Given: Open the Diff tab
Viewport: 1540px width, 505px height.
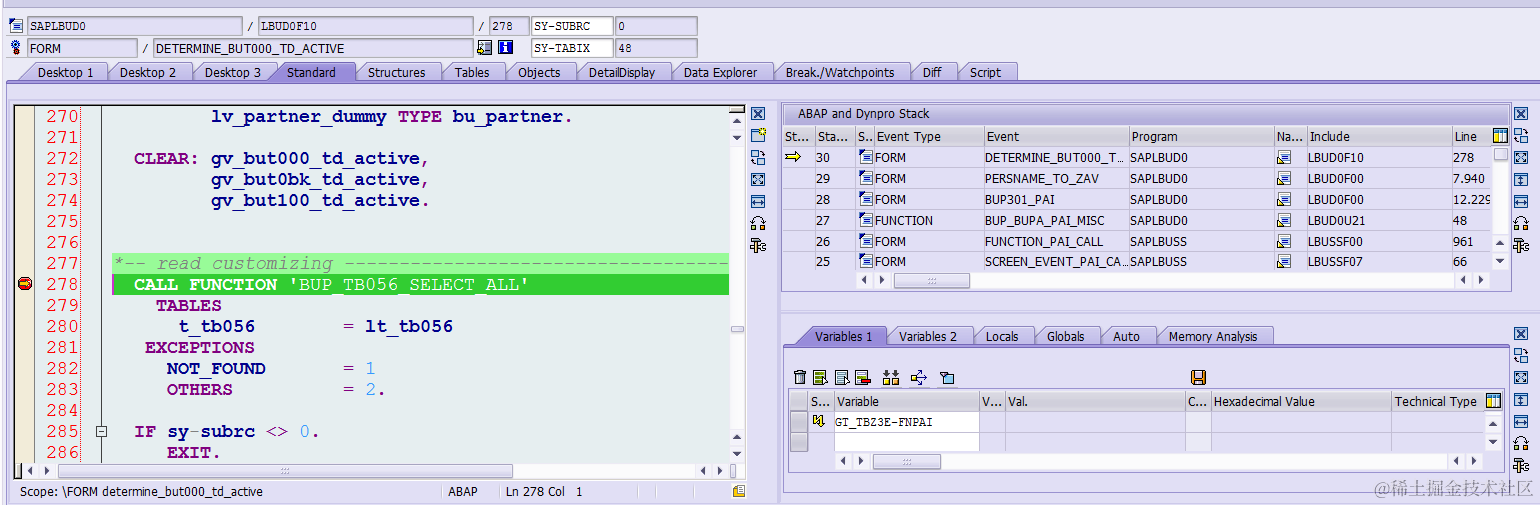Looking at the screenshot, I should [931, 72].
